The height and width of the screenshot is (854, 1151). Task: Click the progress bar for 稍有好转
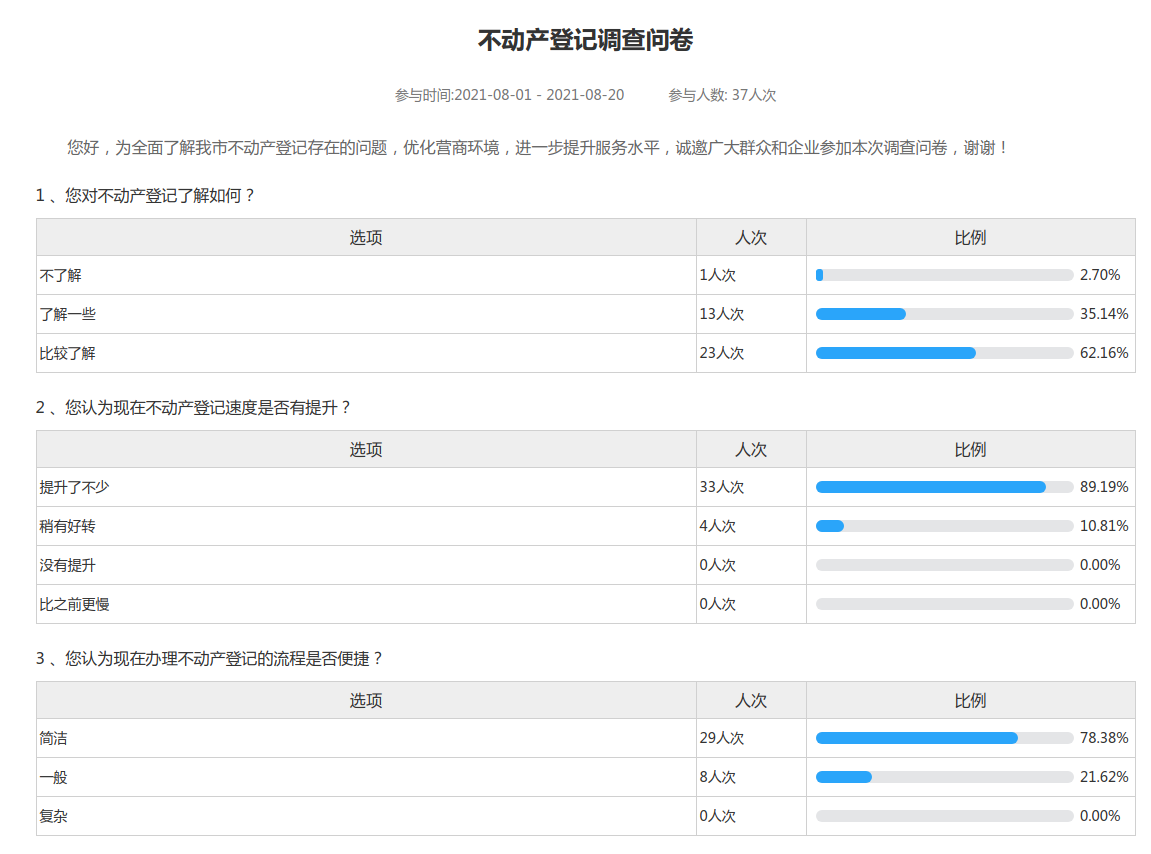[x=944, y=526]
